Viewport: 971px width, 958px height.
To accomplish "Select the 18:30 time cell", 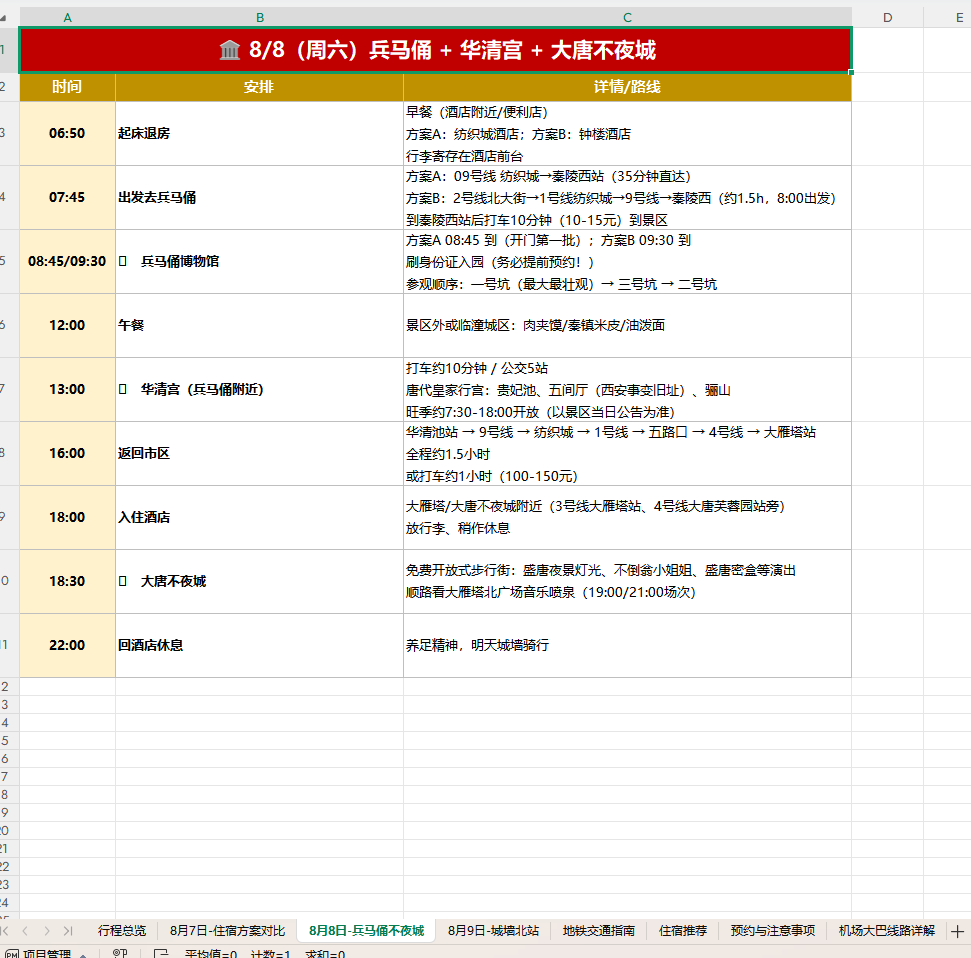I will 67,581.
